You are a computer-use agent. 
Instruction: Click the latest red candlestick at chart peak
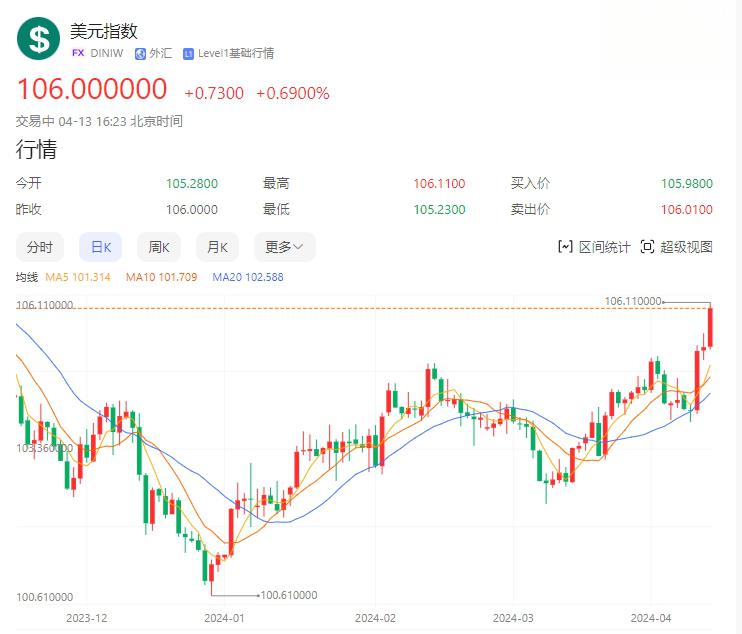tap(710, 328)
